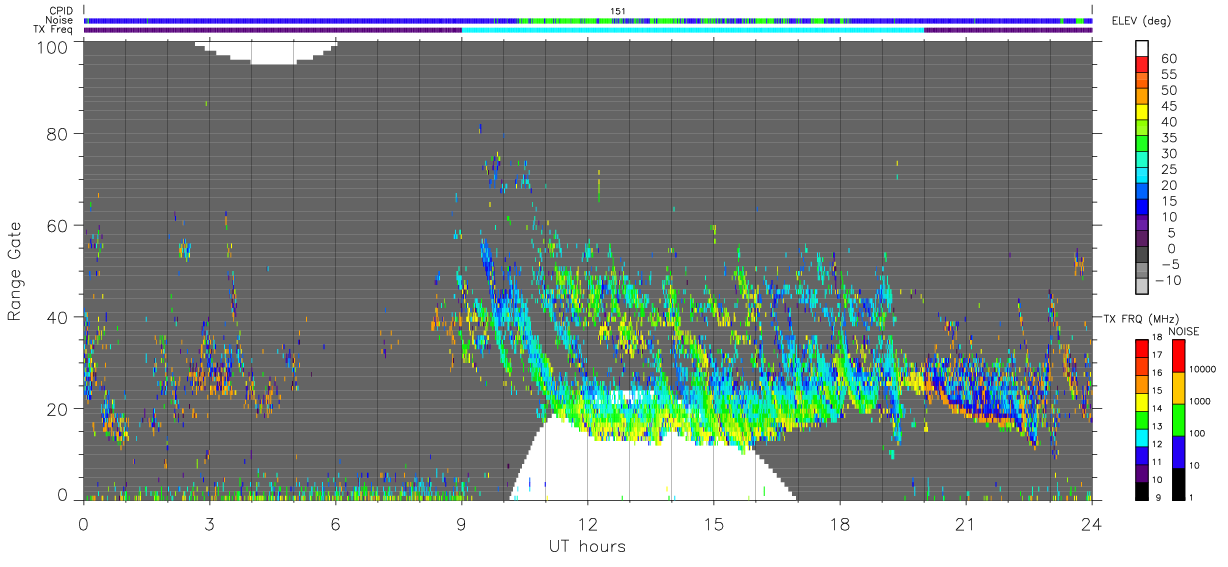Image resolution: width=1228 pixels, height=567 pixels.
Task: Select the cyan 12–13 MHz frequency swatch
Action: (x=1143, y=436)
